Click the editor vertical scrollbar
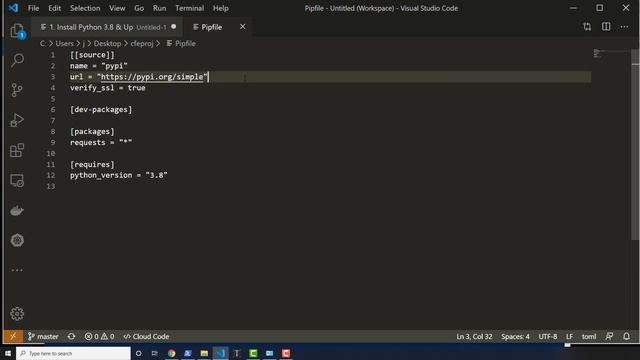The width and height of the screenshot is (640, 360). 635,143
